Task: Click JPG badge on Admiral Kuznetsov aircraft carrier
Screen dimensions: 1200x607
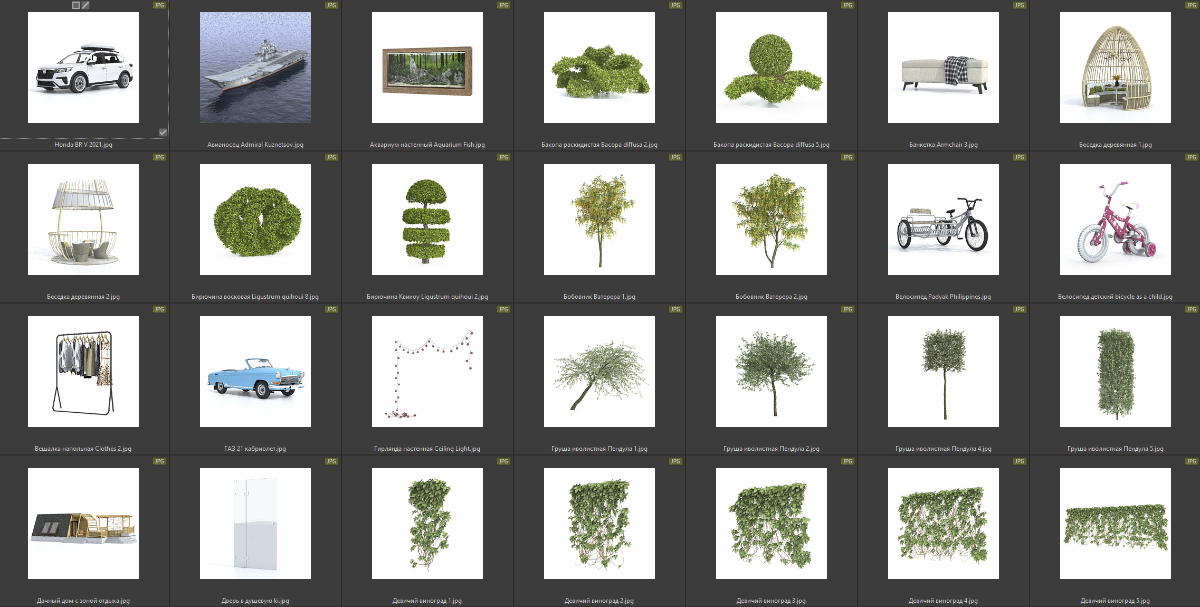Action: tap(331, 5)
